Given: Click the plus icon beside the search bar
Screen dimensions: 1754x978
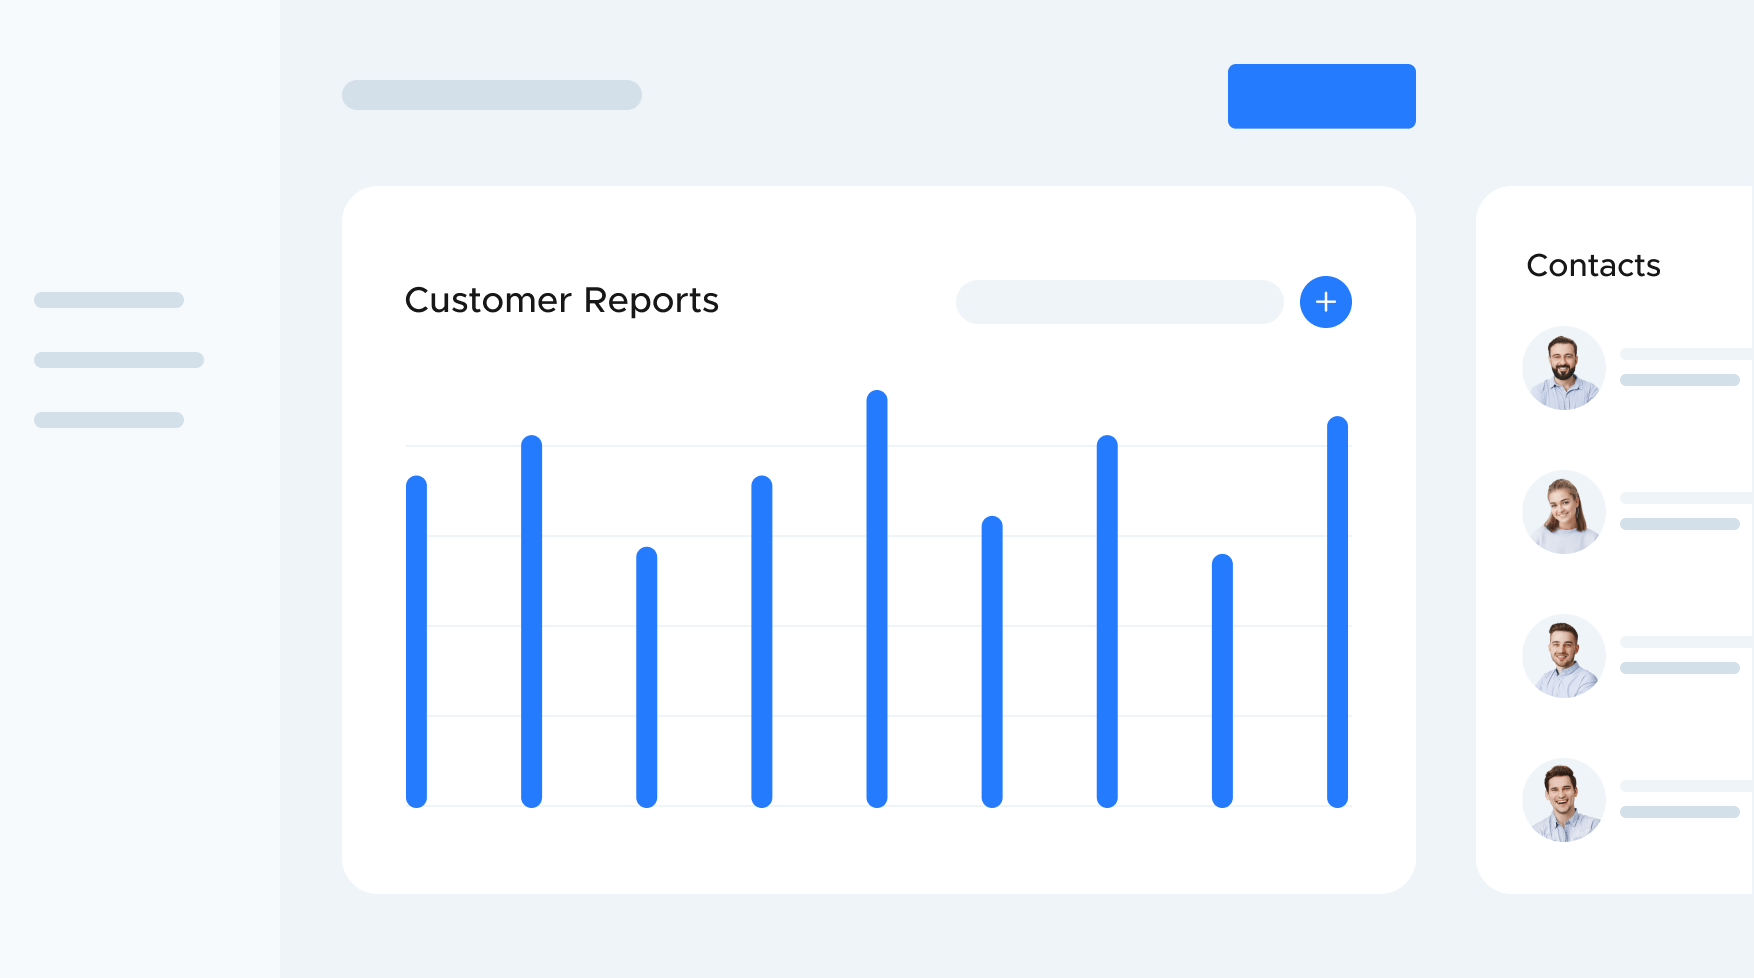Looking at the screenshot, I should [x=1325, y=301].
